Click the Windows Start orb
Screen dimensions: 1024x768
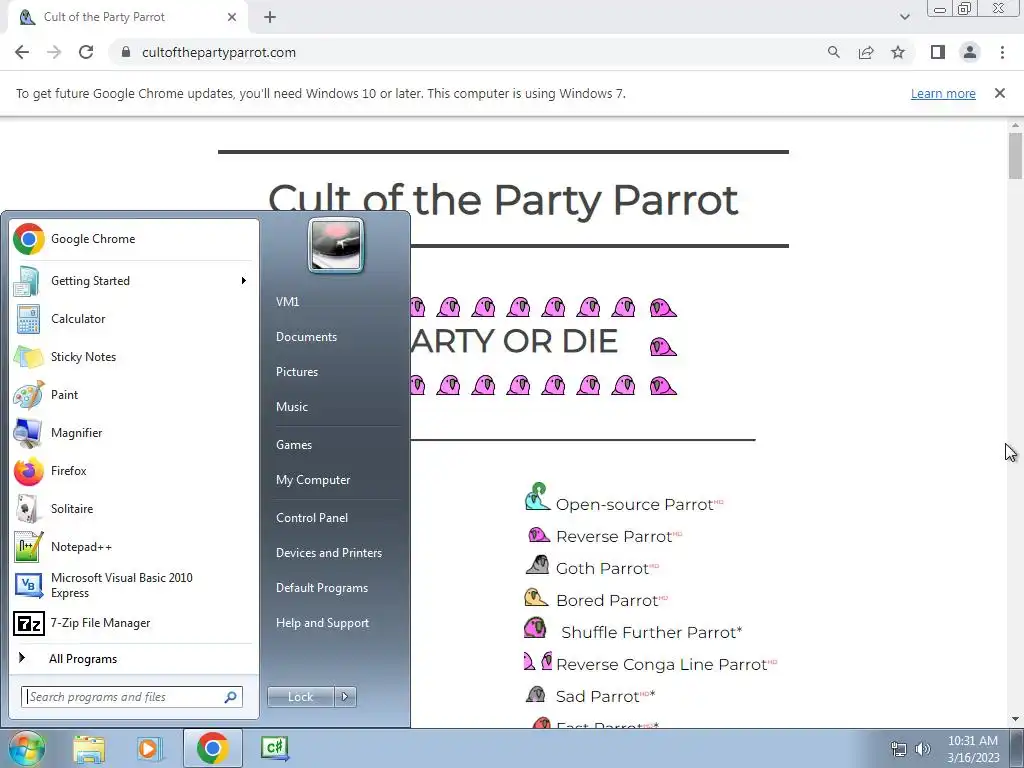point(27,748)
